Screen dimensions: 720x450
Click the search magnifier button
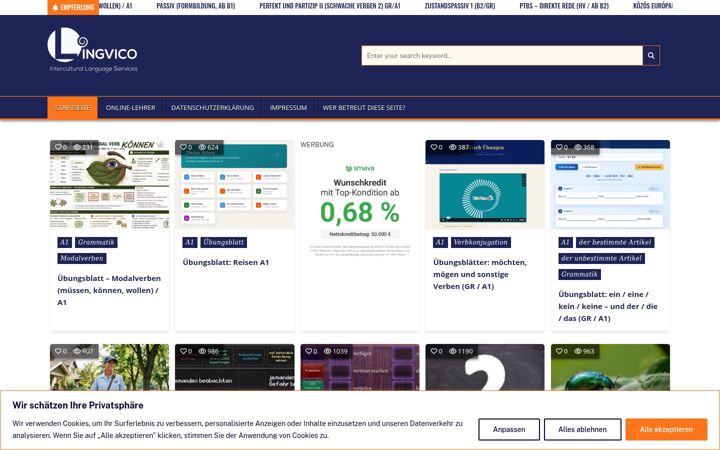[x=651, y=56]
